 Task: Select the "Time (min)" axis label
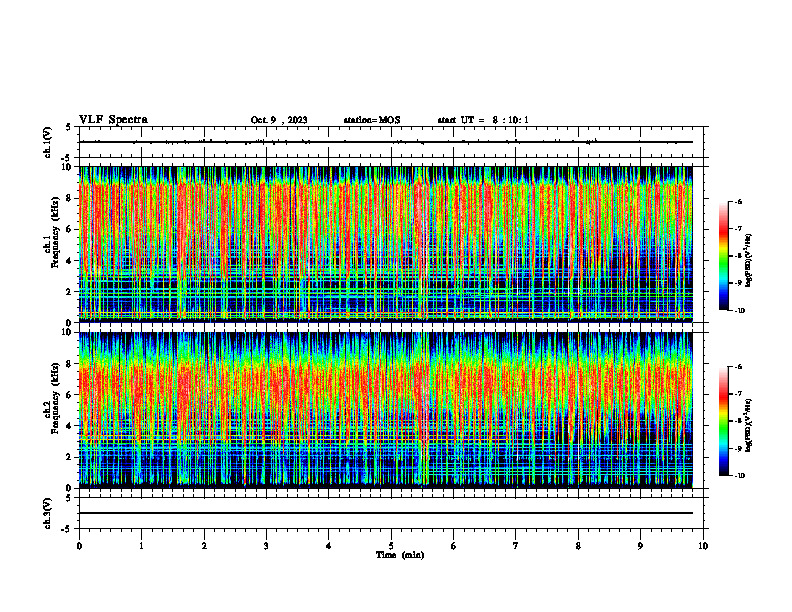[x=400, y=555]
